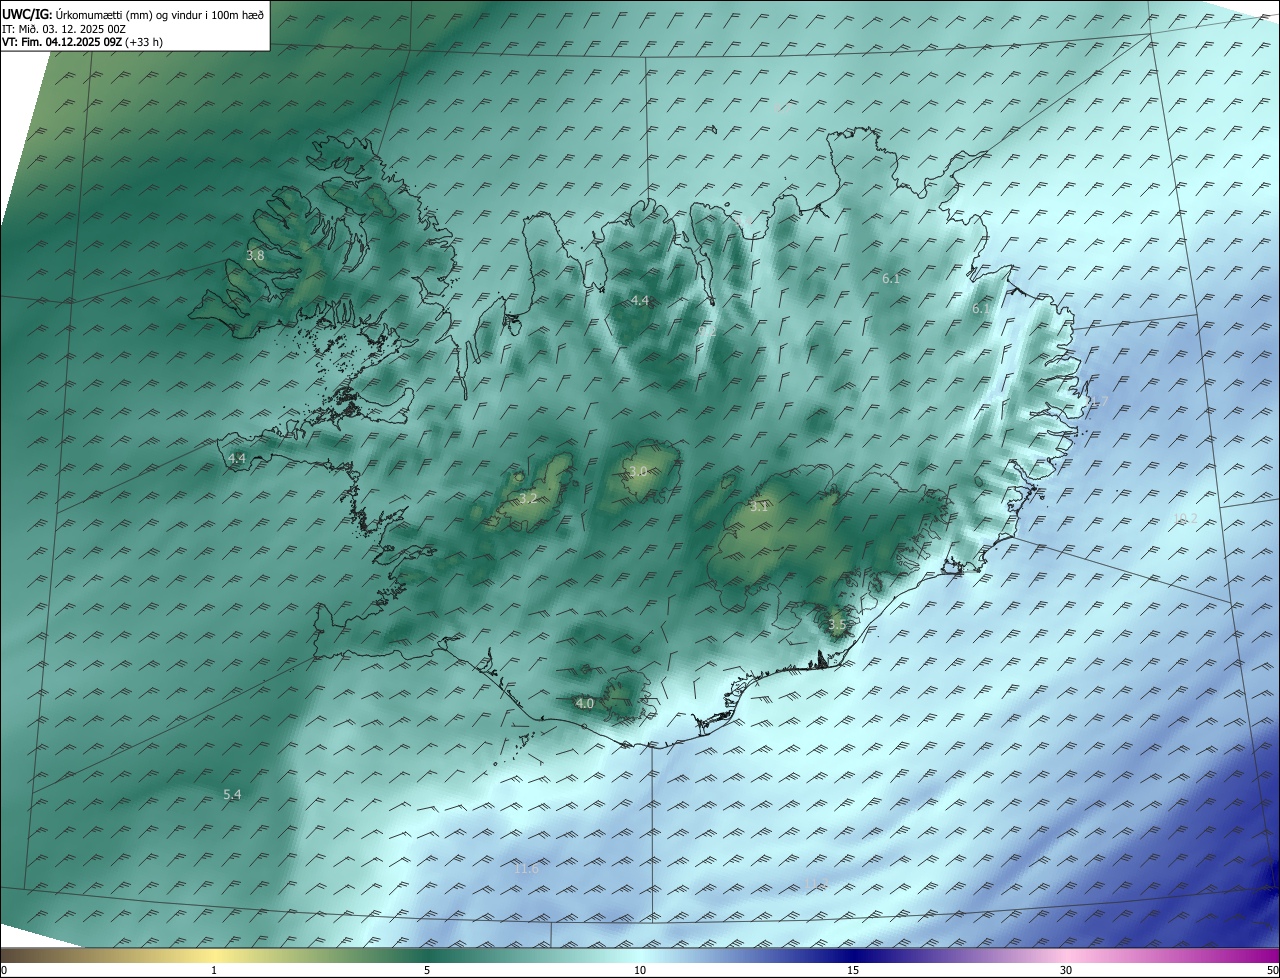Click the UWC/IG map title line

click(x=133, y=14)
